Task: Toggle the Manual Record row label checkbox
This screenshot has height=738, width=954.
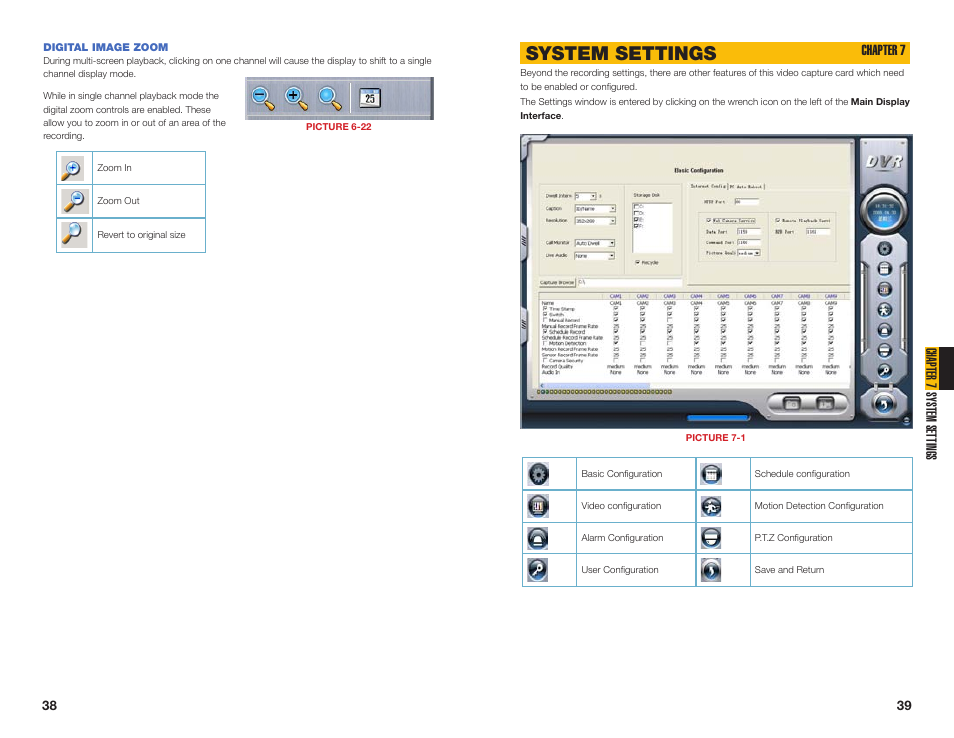Action: coord(545,320)
